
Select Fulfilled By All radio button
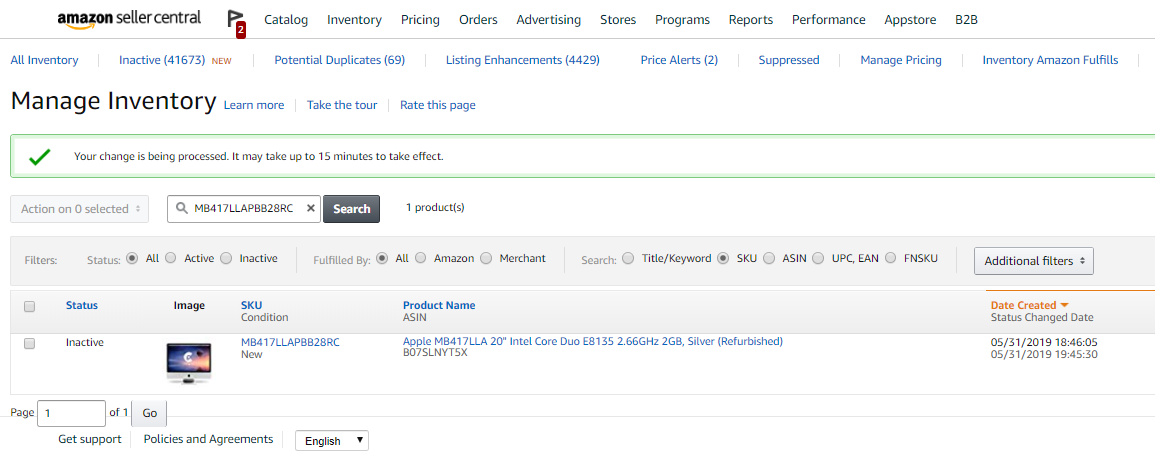(x=382, y=258)
